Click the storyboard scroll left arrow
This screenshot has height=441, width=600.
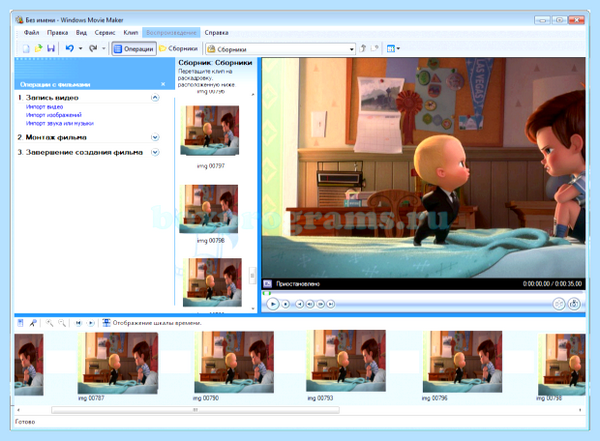coord(18,410)
